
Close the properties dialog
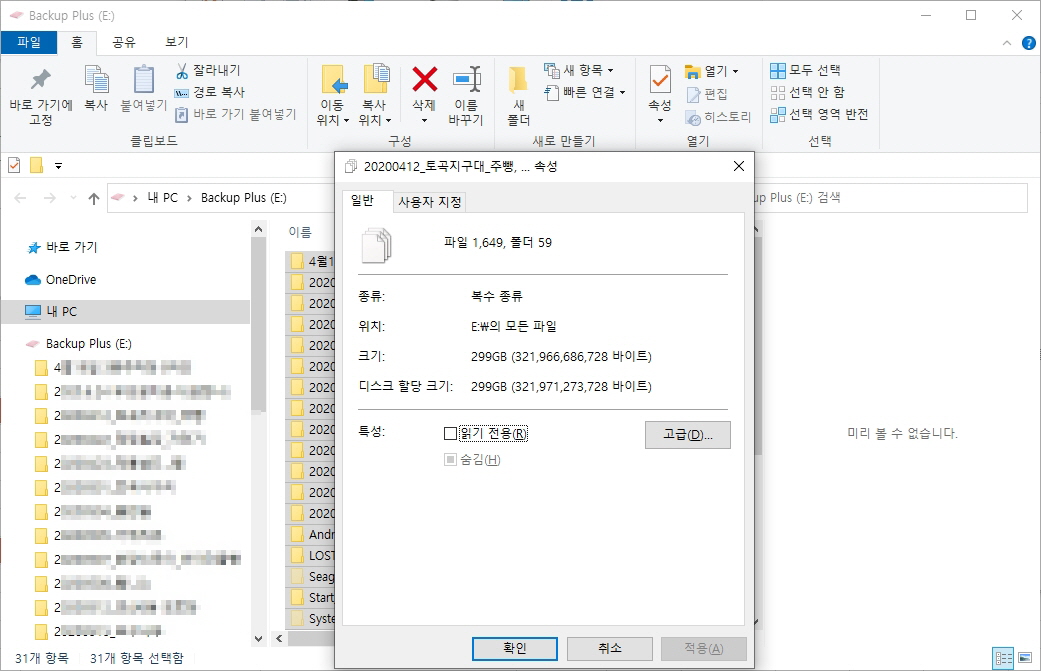(x=738, y=166)
